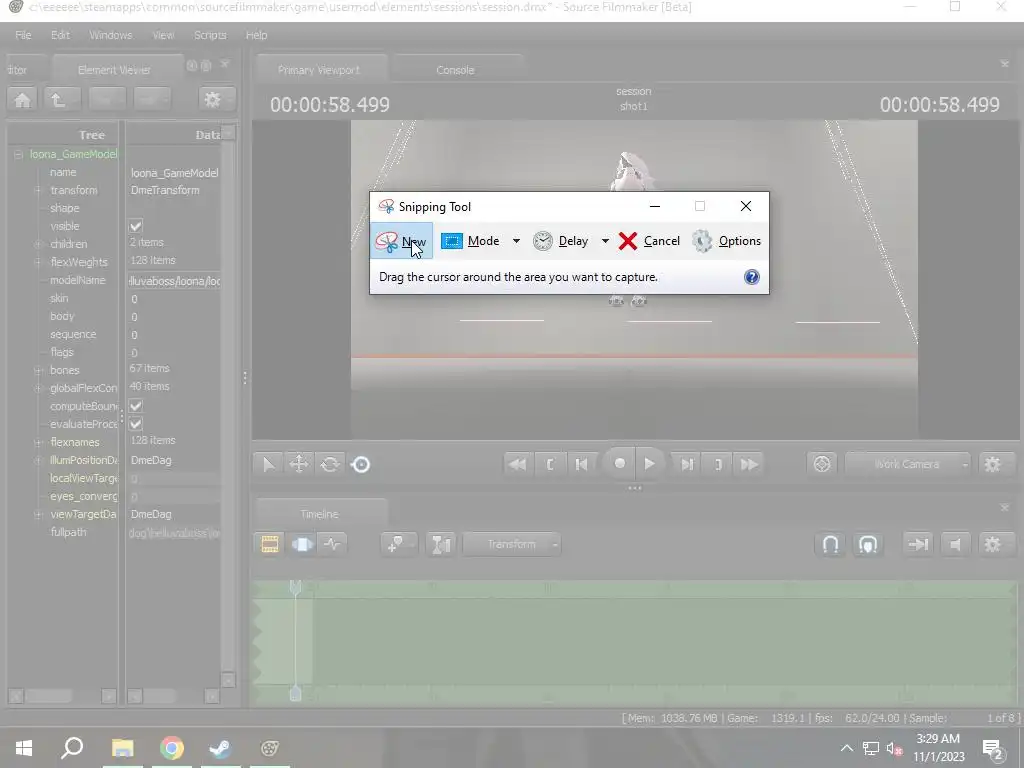This screenshot has height=768, width=1024.
Task: Click the Element Viewer home icon
Action: (x=22, y=100)
